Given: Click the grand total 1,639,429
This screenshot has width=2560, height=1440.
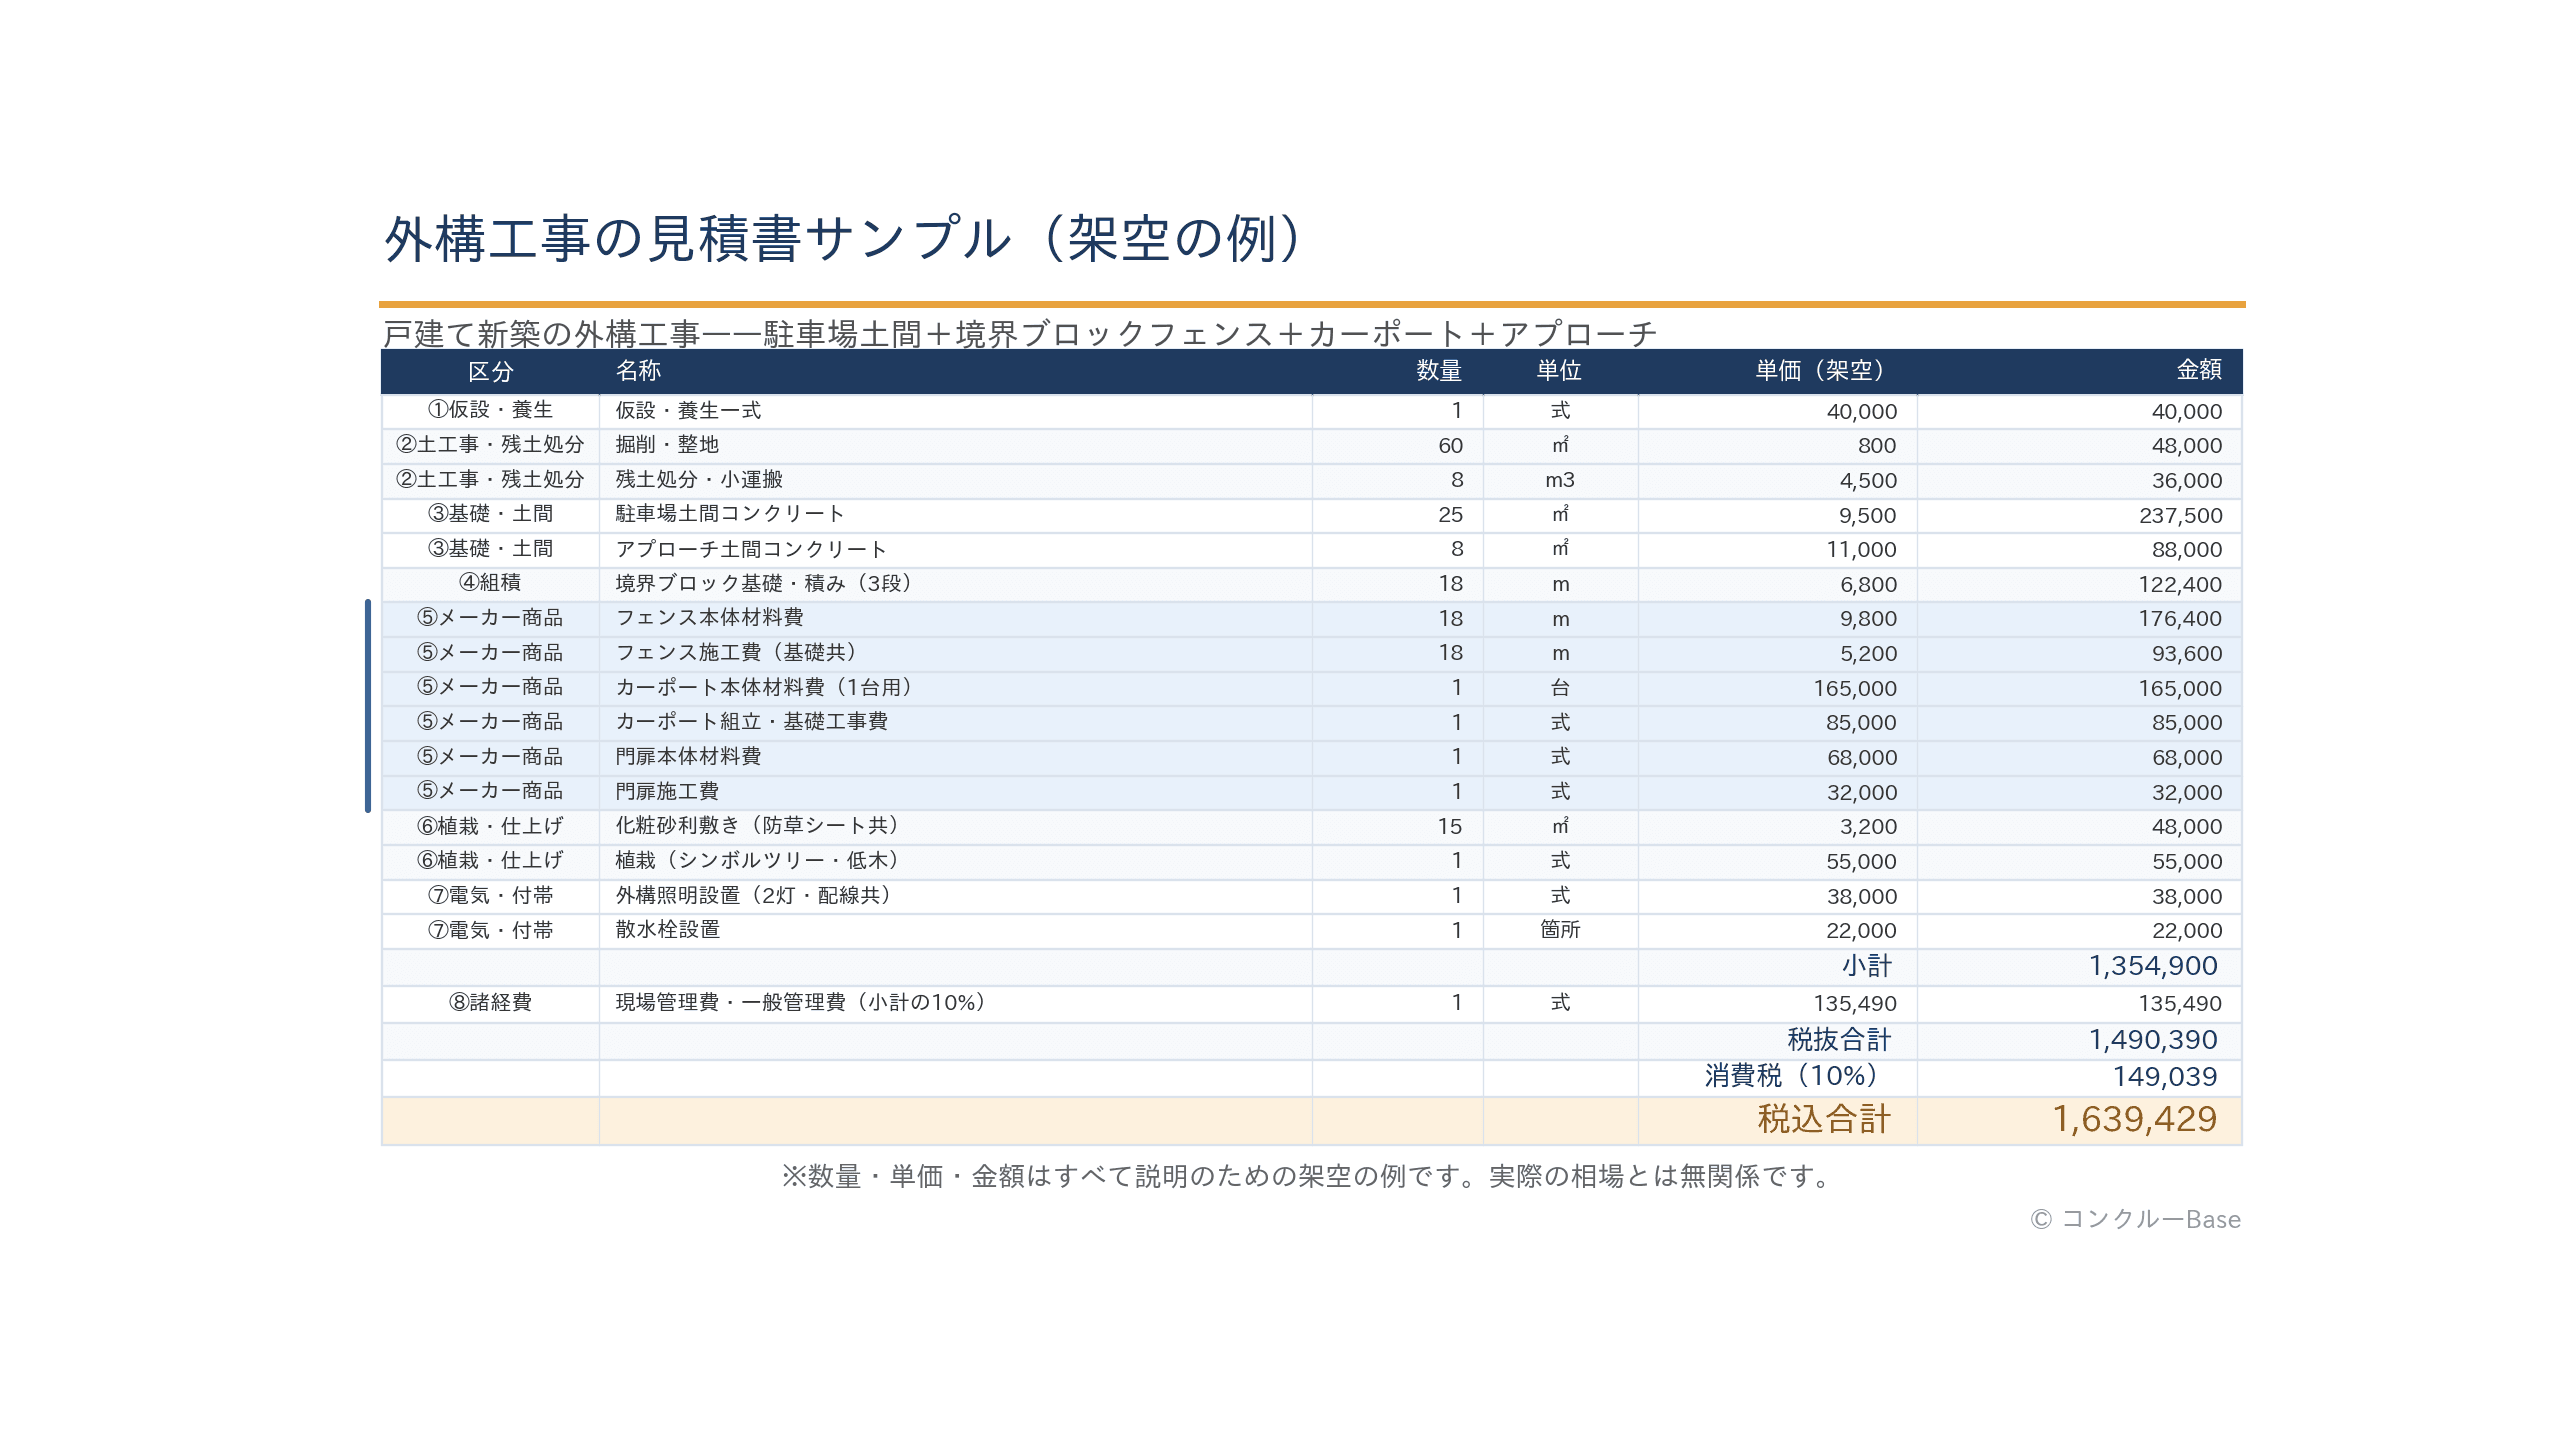Looking at the screenshot, I should (2134, 1120).
